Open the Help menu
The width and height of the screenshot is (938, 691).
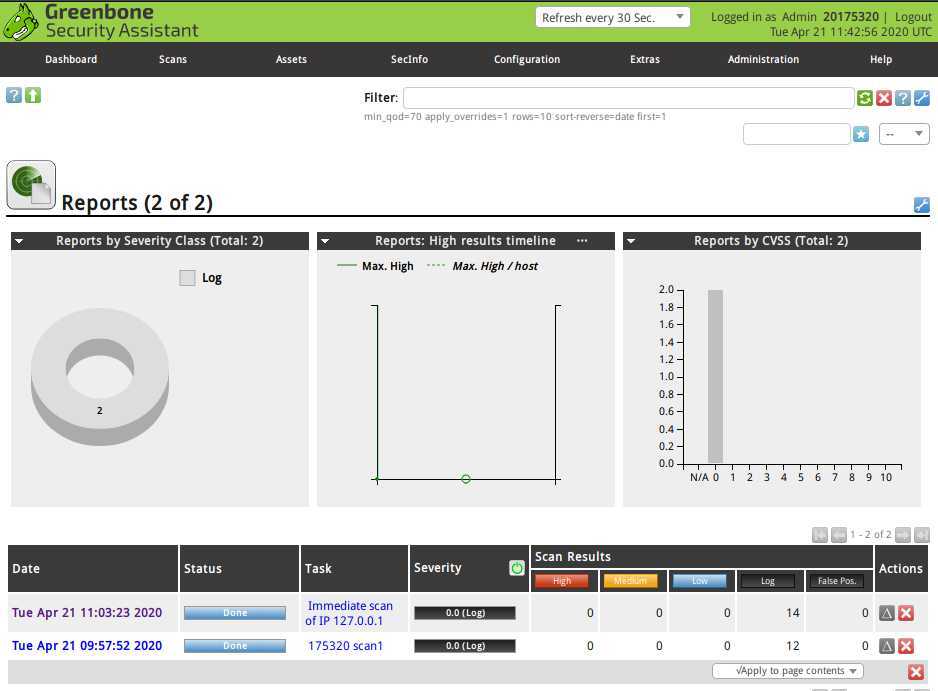click(881, 59)
